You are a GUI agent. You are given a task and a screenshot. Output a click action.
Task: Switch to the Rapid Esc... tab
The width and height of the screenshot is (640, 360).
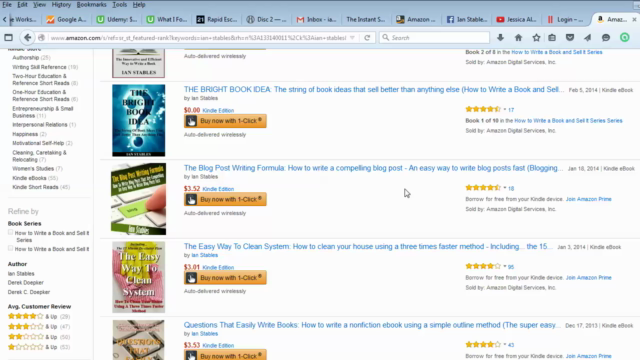(217, 19)
